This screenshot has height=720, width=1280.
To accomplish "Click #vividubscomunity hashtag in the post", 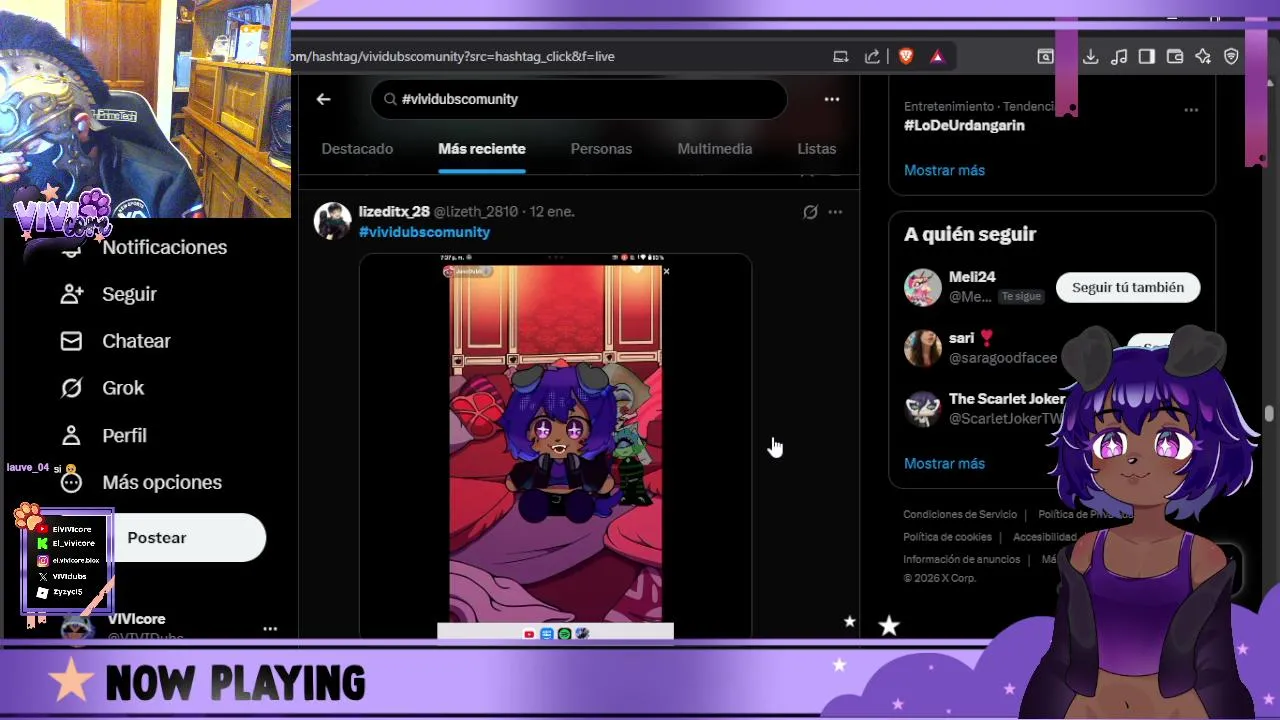I will pyautogui.click(x=424, y=232).
